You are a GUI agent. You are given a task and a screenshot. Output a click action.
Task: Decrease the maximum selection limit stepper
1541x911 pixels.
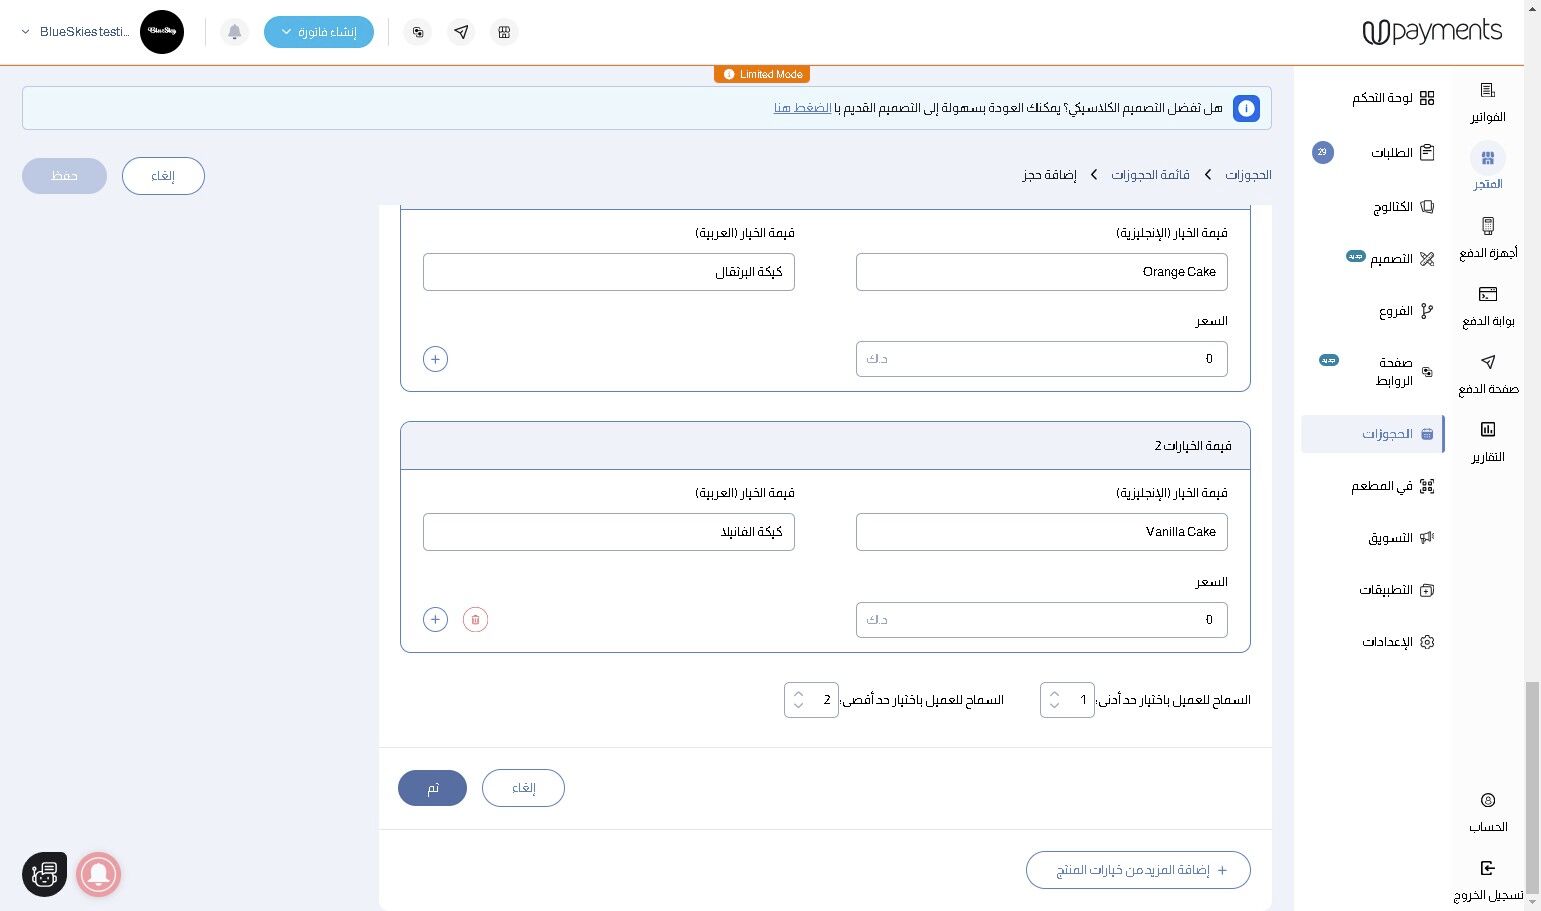point(798,706)
